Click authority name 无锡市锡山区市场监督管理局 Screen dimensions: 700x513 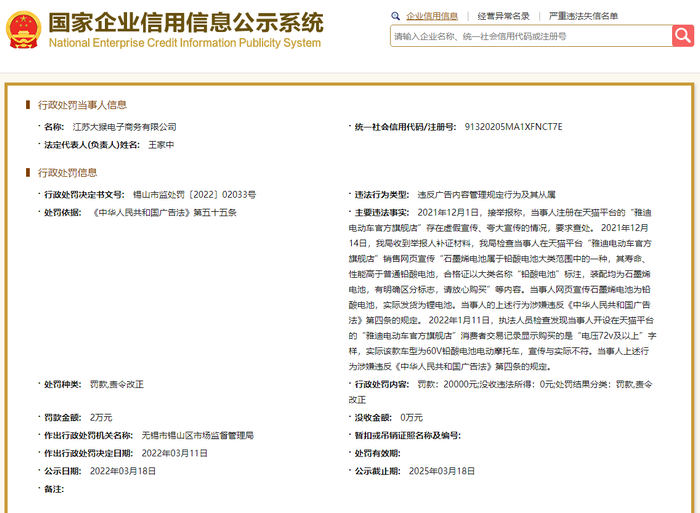pyautogui.click(x=198, y=435)
